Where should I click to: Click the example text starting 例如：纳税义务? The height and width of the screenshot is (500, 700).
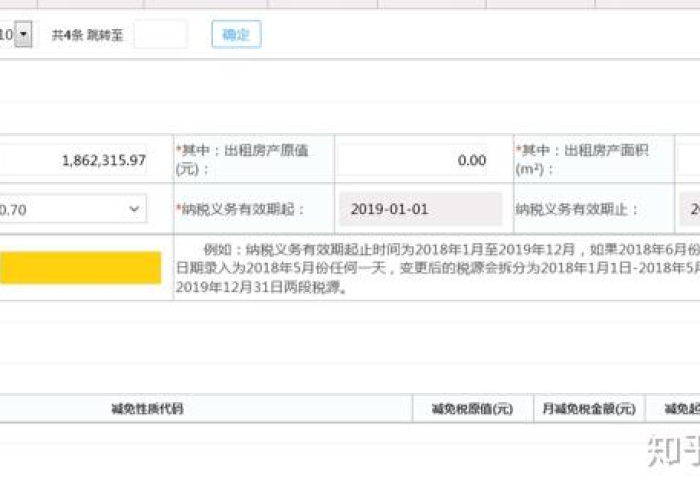[438, 268]
